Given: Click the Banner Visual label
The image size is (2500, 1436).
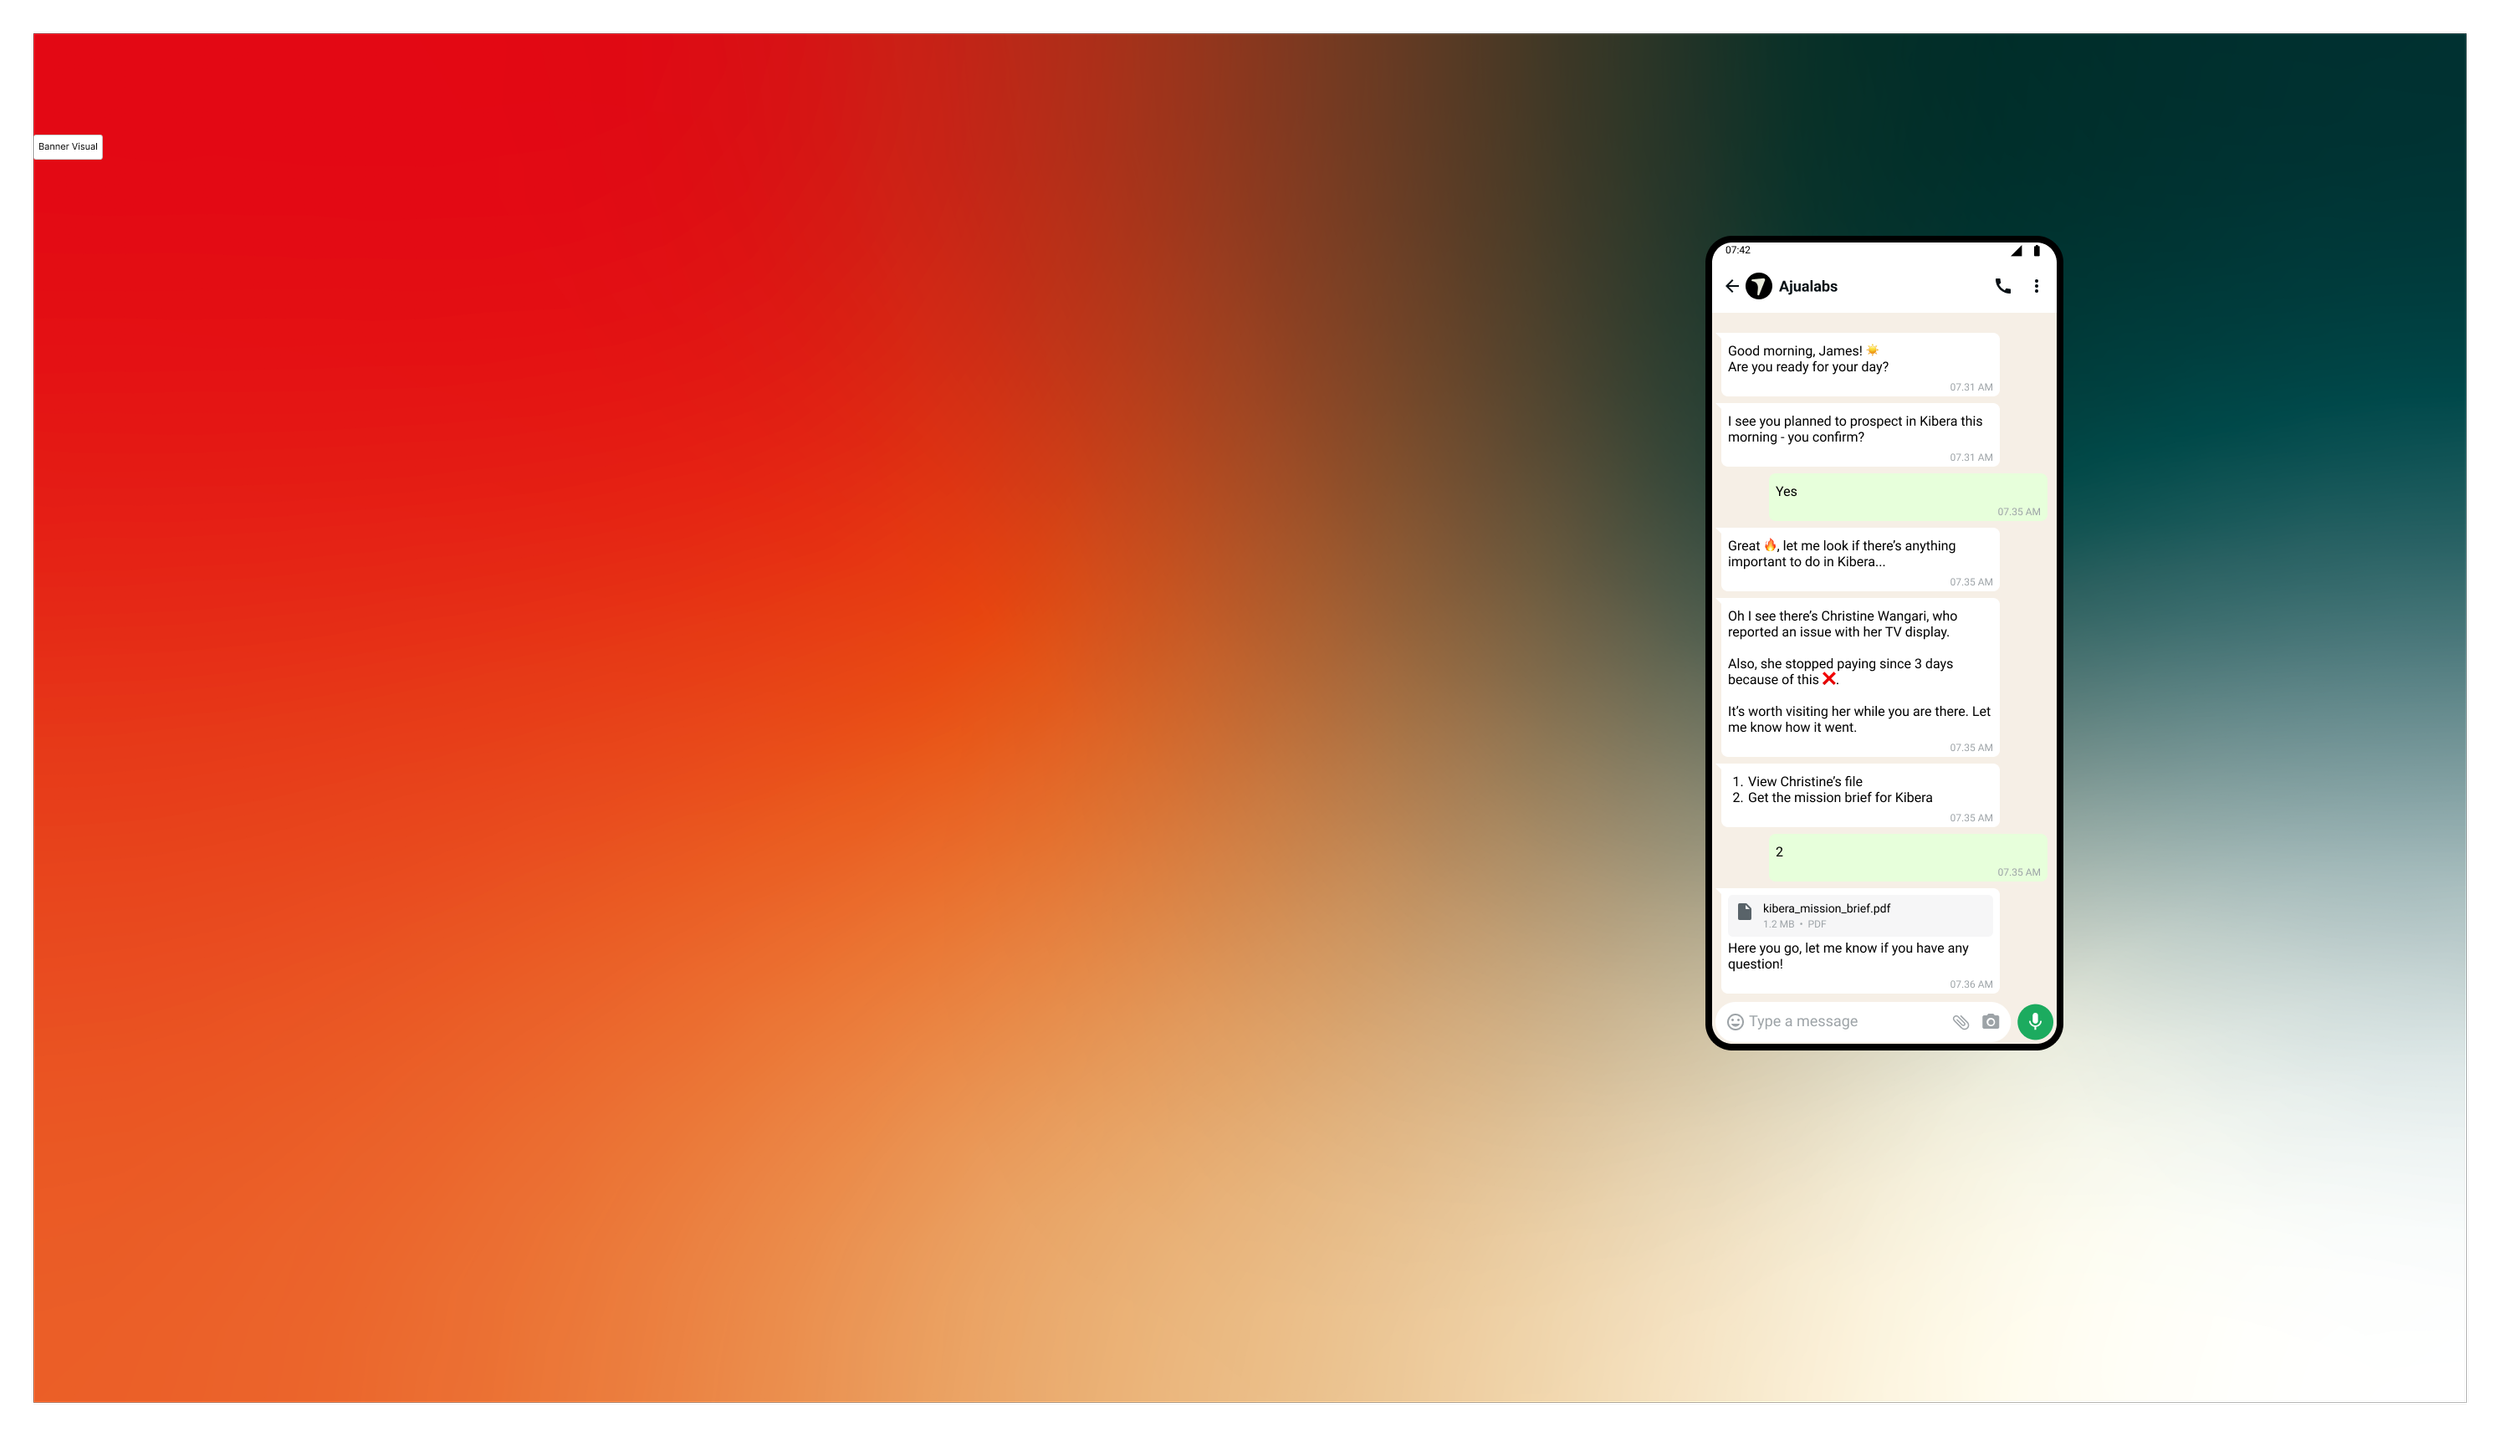Looking at the screenshot, I should [68, 147].
